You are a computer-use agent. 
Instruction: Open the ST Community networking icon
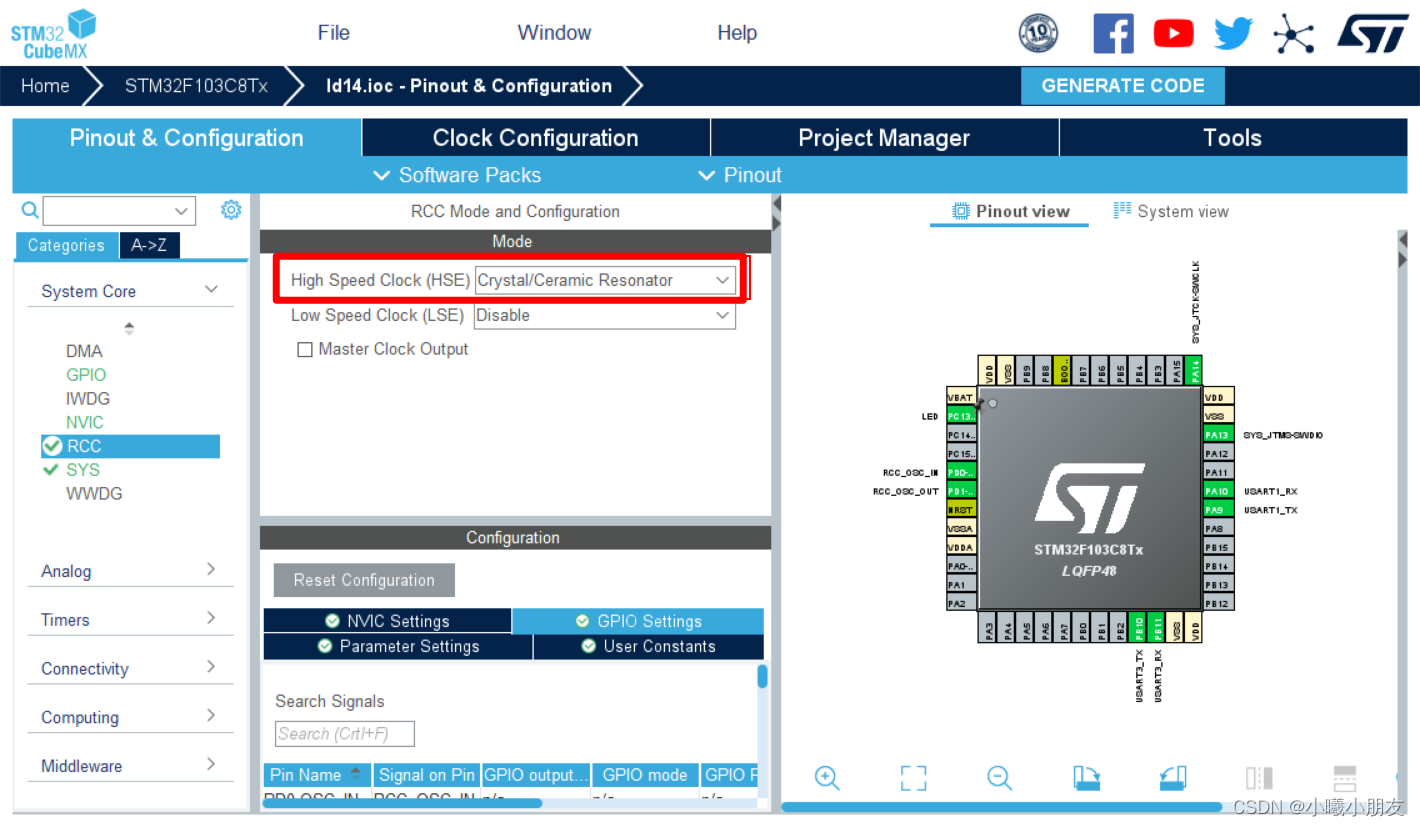1293,32
